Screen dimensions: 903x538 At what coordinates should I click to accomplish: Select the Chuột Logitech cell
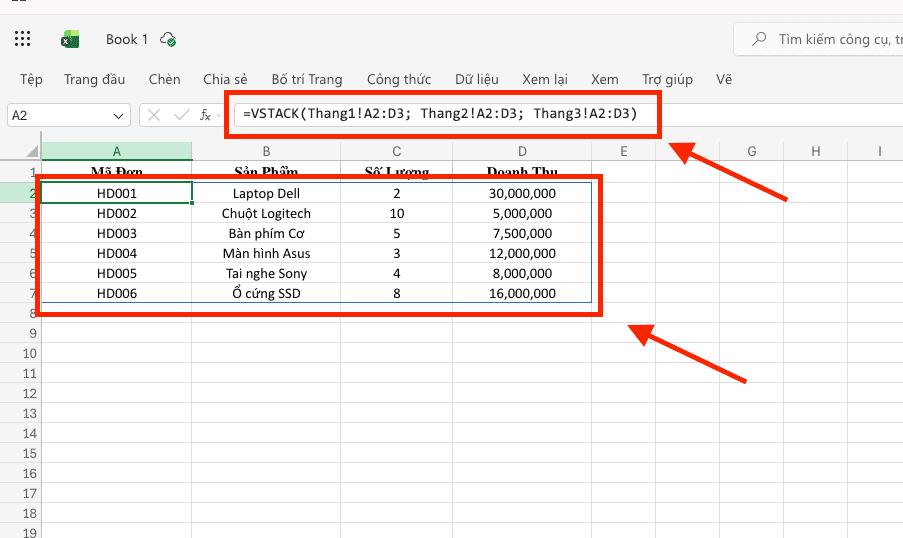pos(266,213)
